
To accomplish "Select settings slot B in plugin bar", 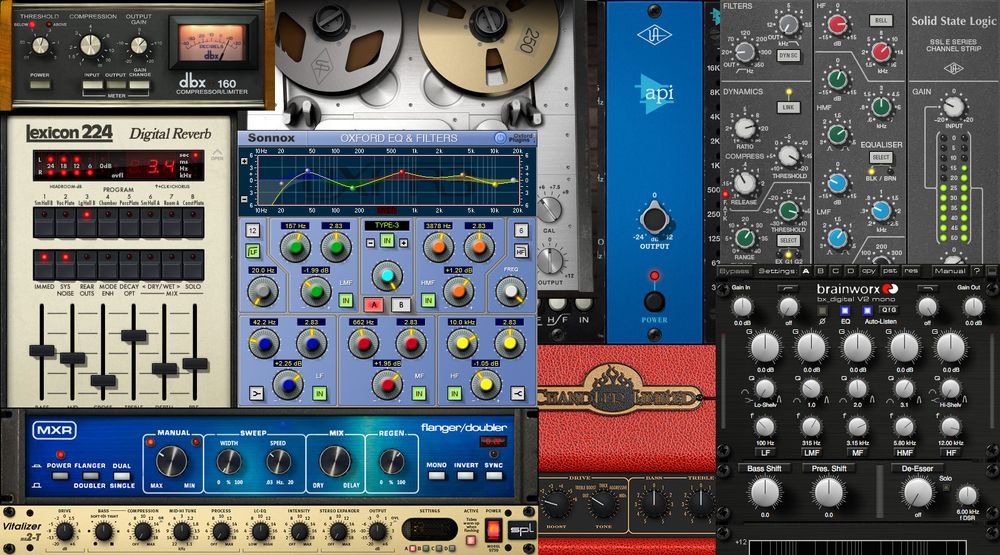I will tap(820, 271).
